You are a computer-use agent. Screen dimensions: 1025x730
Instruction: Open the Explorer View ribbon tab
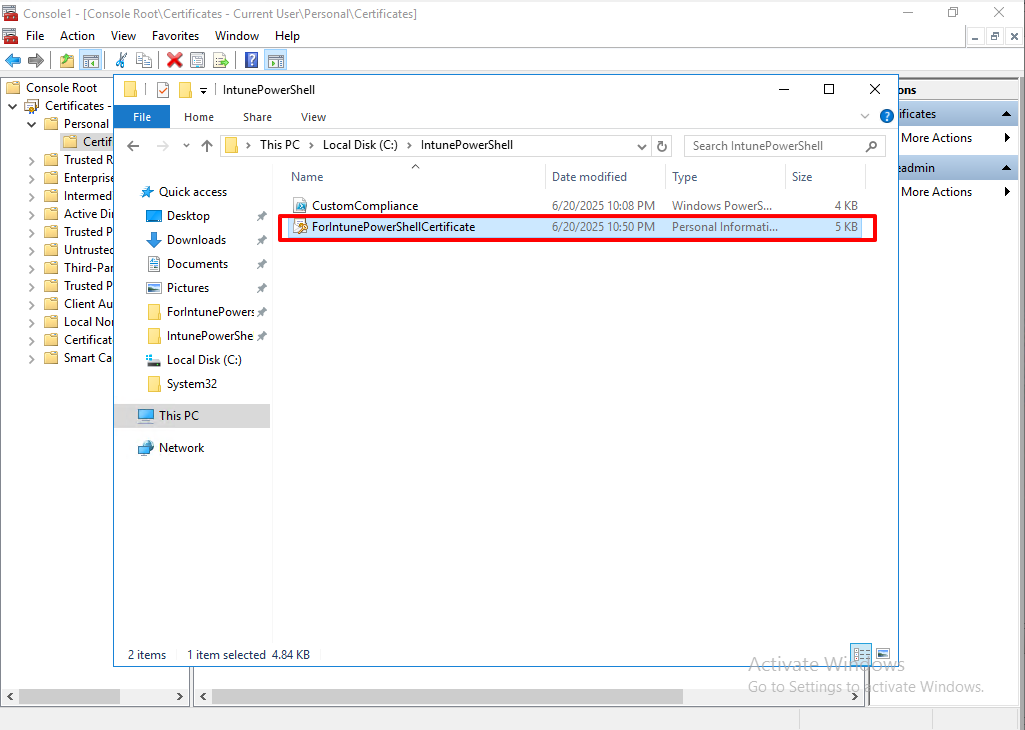(x=313, y=117)
